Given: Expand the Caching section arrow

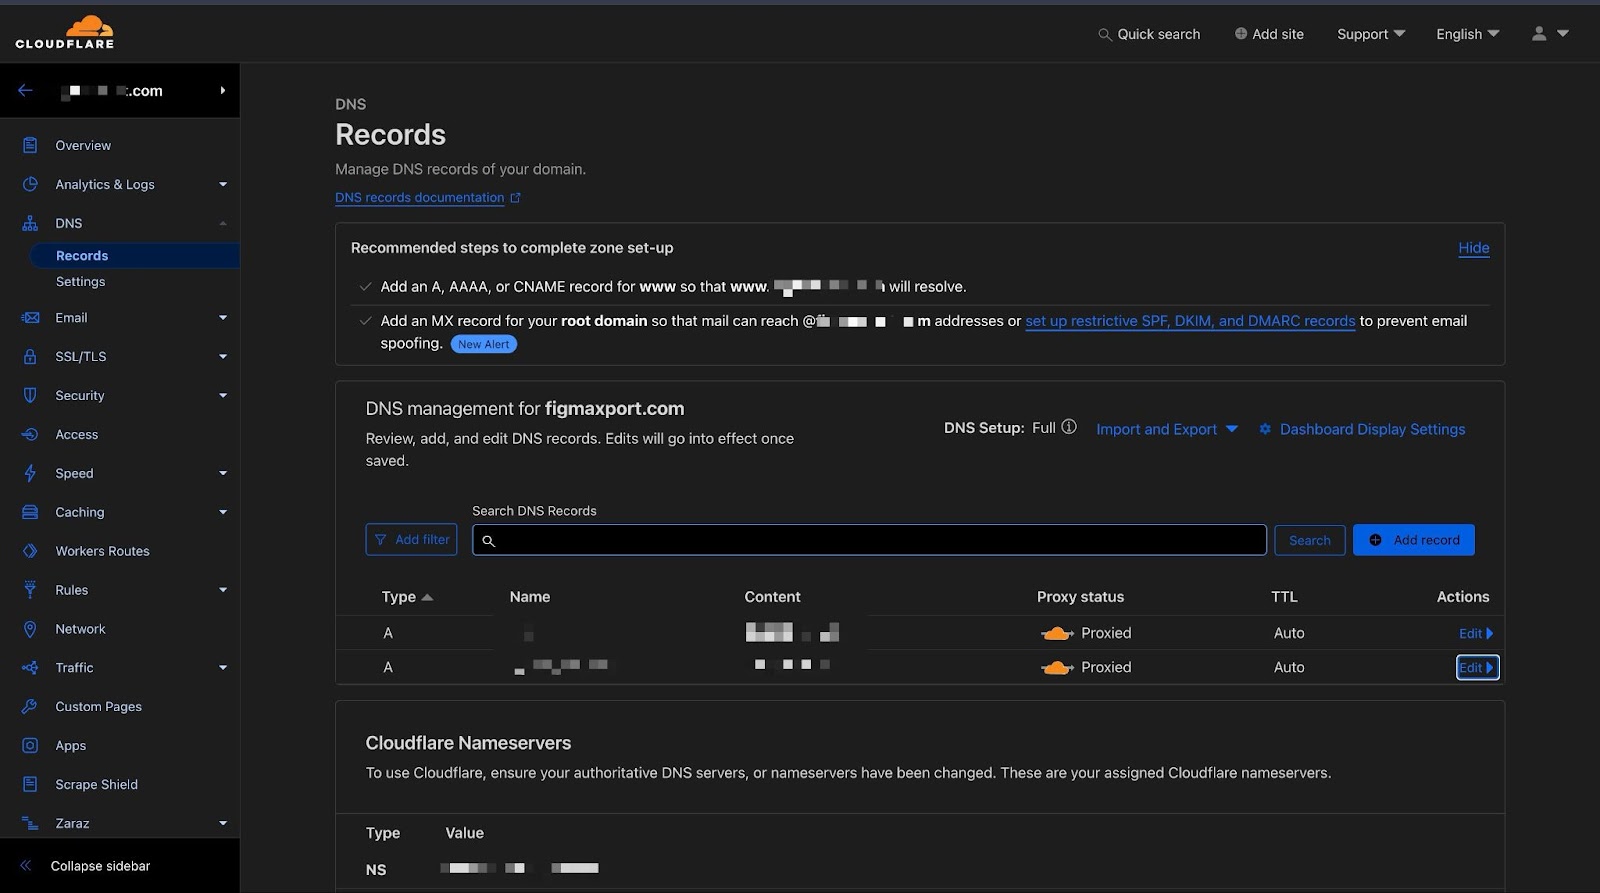Looking at the screenshot, I should point(223,512).
